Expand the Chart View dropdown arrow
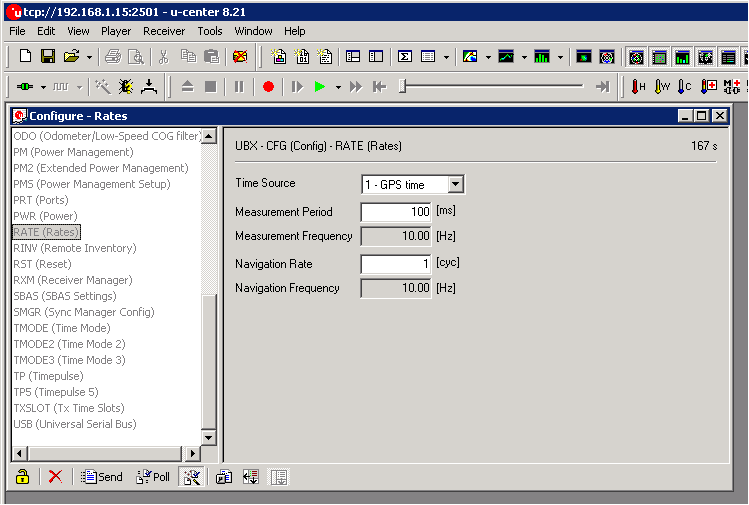This screenshot has height=505, width=749. [x=524, y=57]
